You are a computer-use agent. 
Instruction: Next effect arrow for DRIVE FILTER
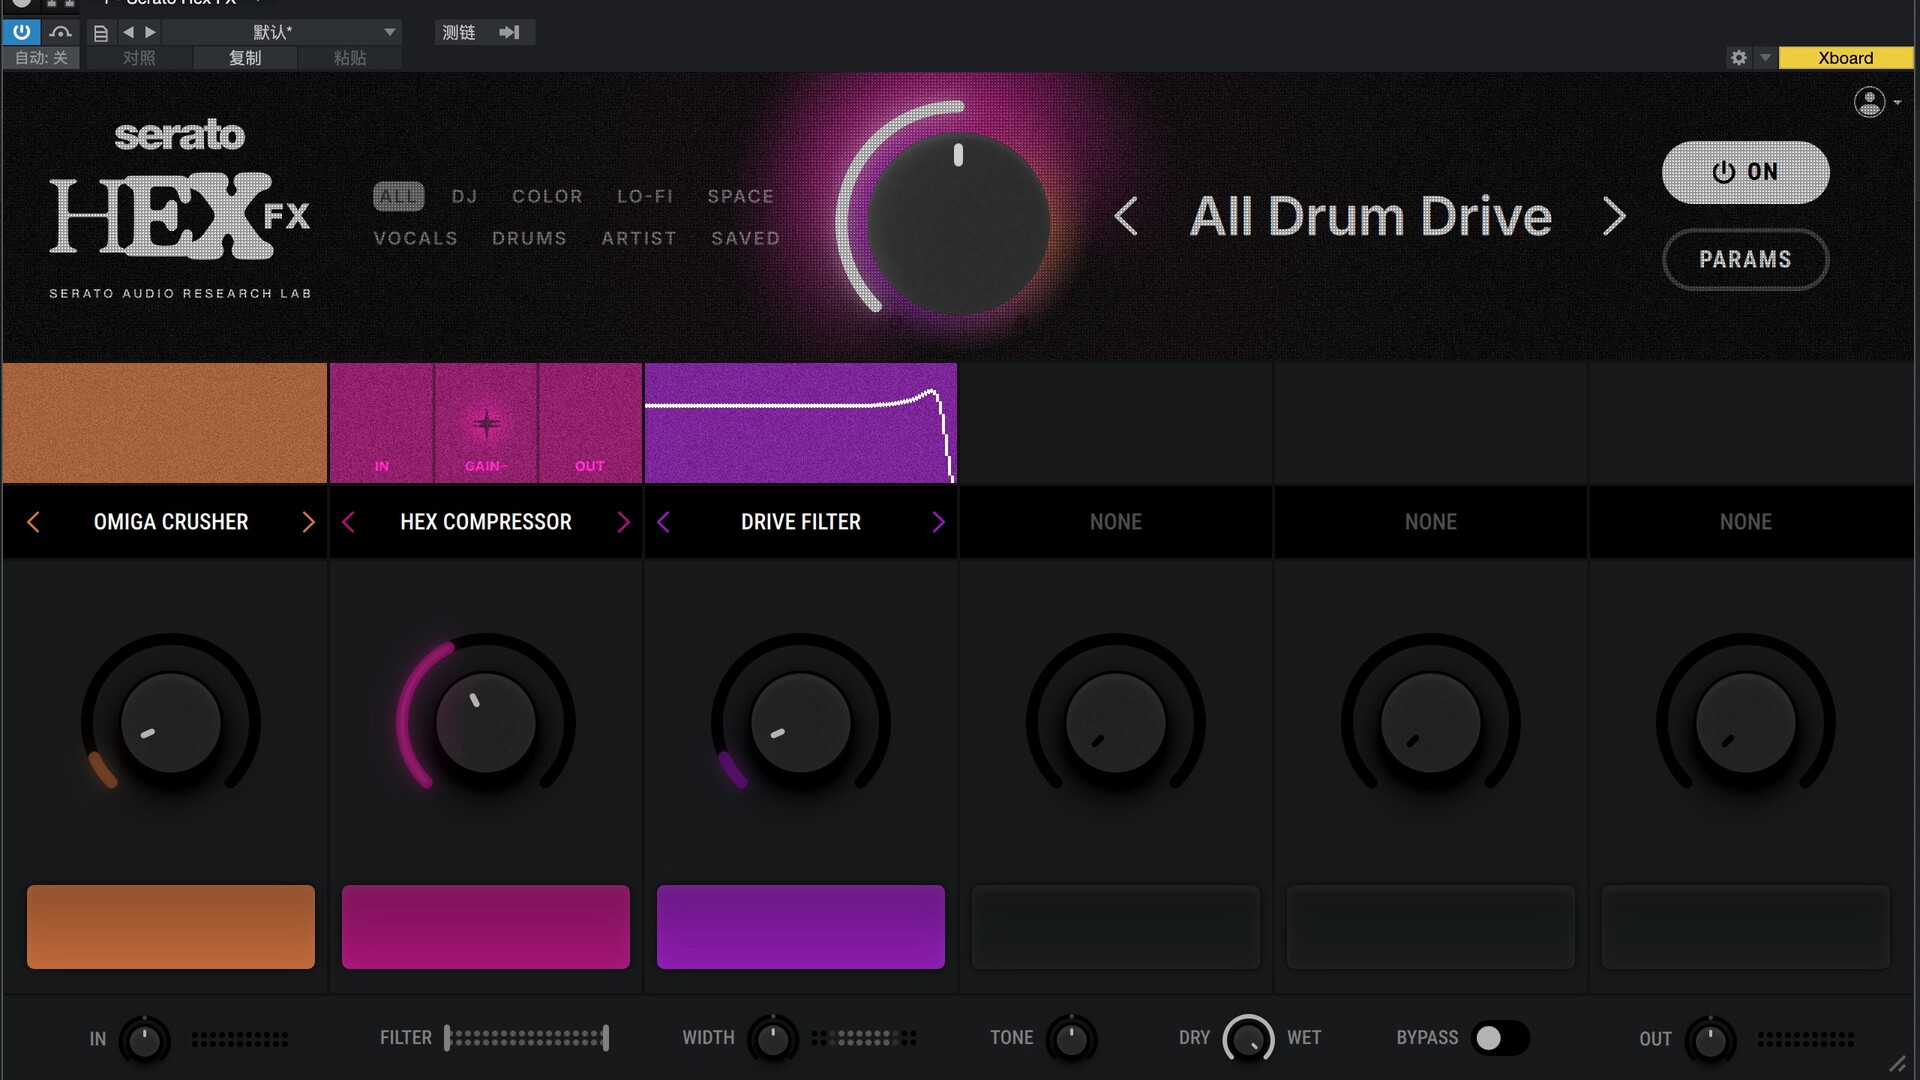(x=938, y=522)
